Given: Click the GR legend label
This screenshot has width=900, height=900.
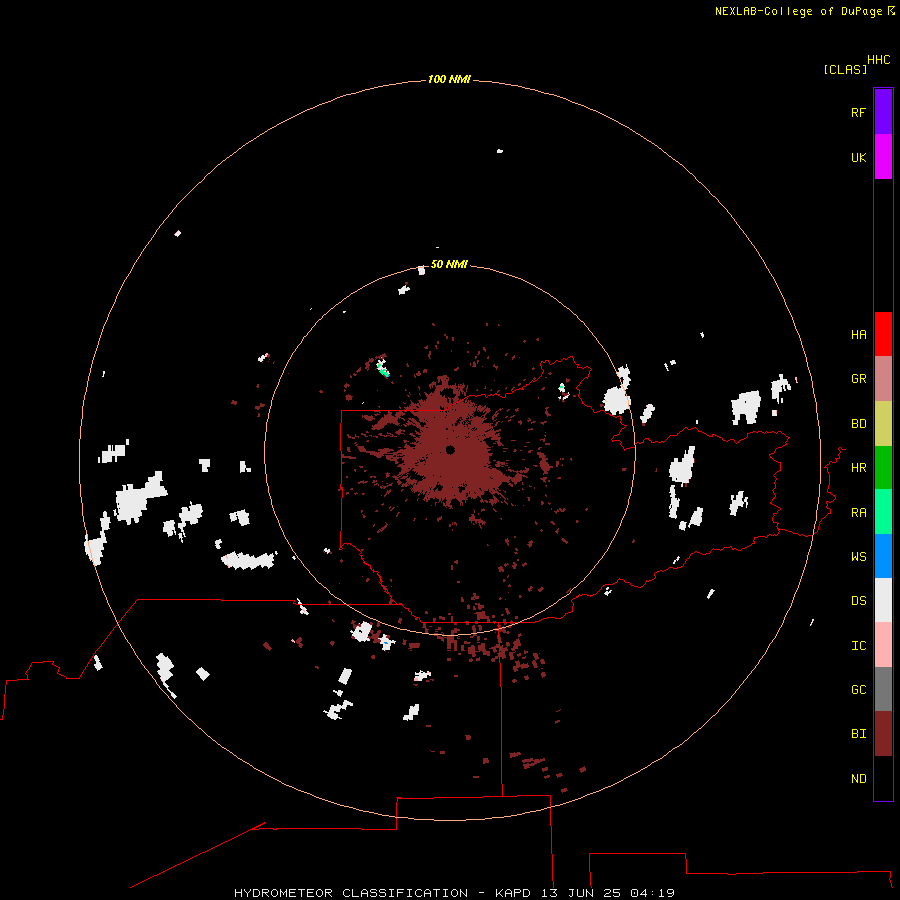Looking at the screenshot, I should point(859,379).
